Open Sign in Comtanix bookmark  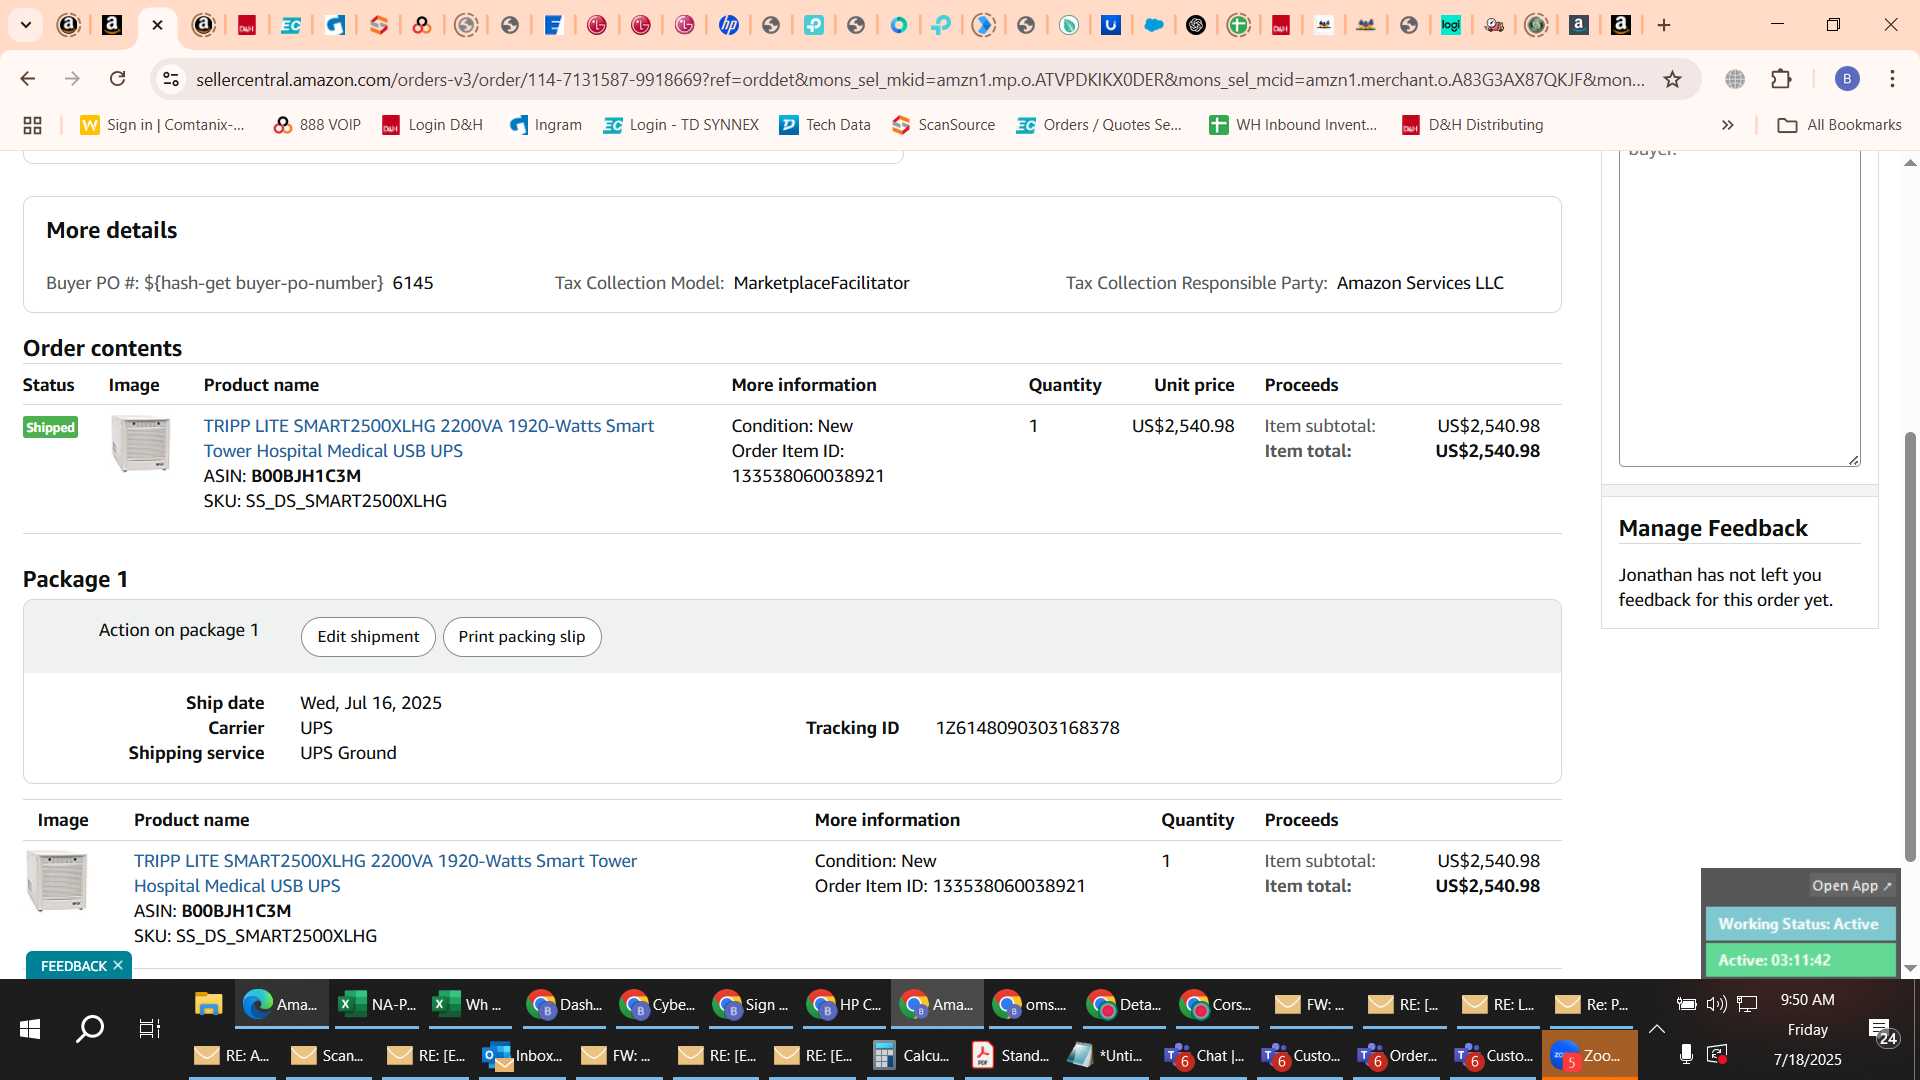click(163, 125)
